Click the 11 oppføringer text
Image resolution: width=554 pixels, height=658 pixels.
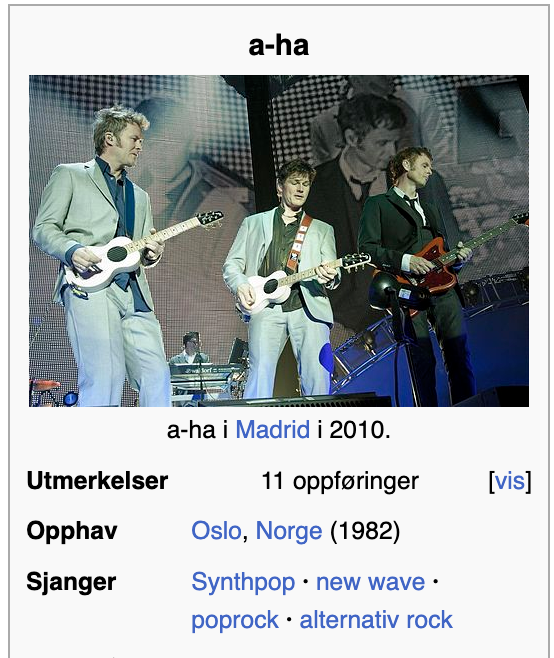point(340,481)
